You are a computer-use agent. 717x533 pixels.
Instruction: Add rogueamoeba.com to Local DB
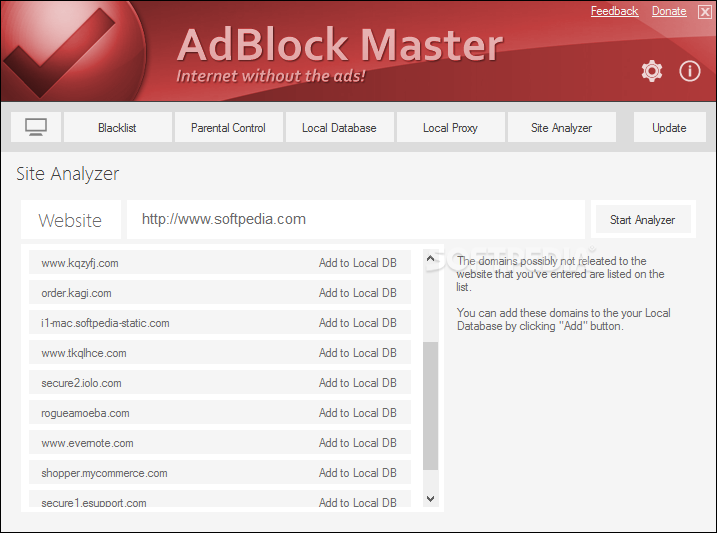[x=358, y=413]
